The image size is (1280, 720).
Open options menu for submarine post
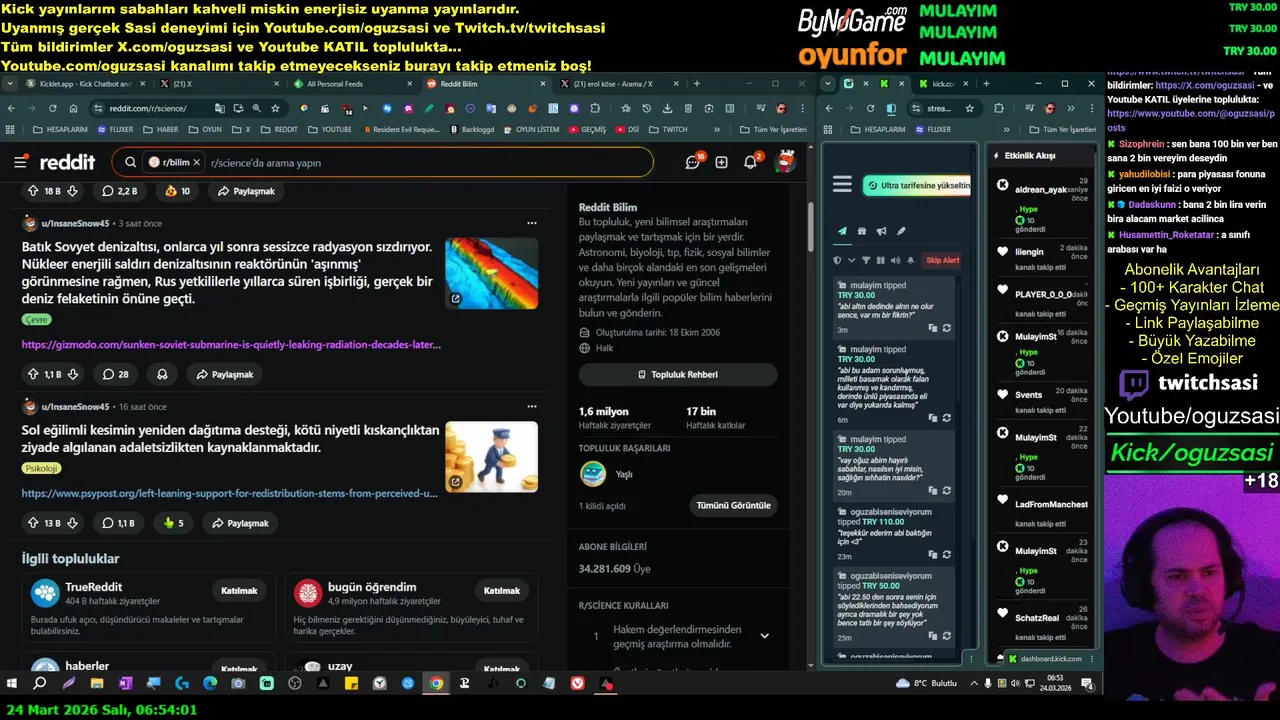pos(532,223)
